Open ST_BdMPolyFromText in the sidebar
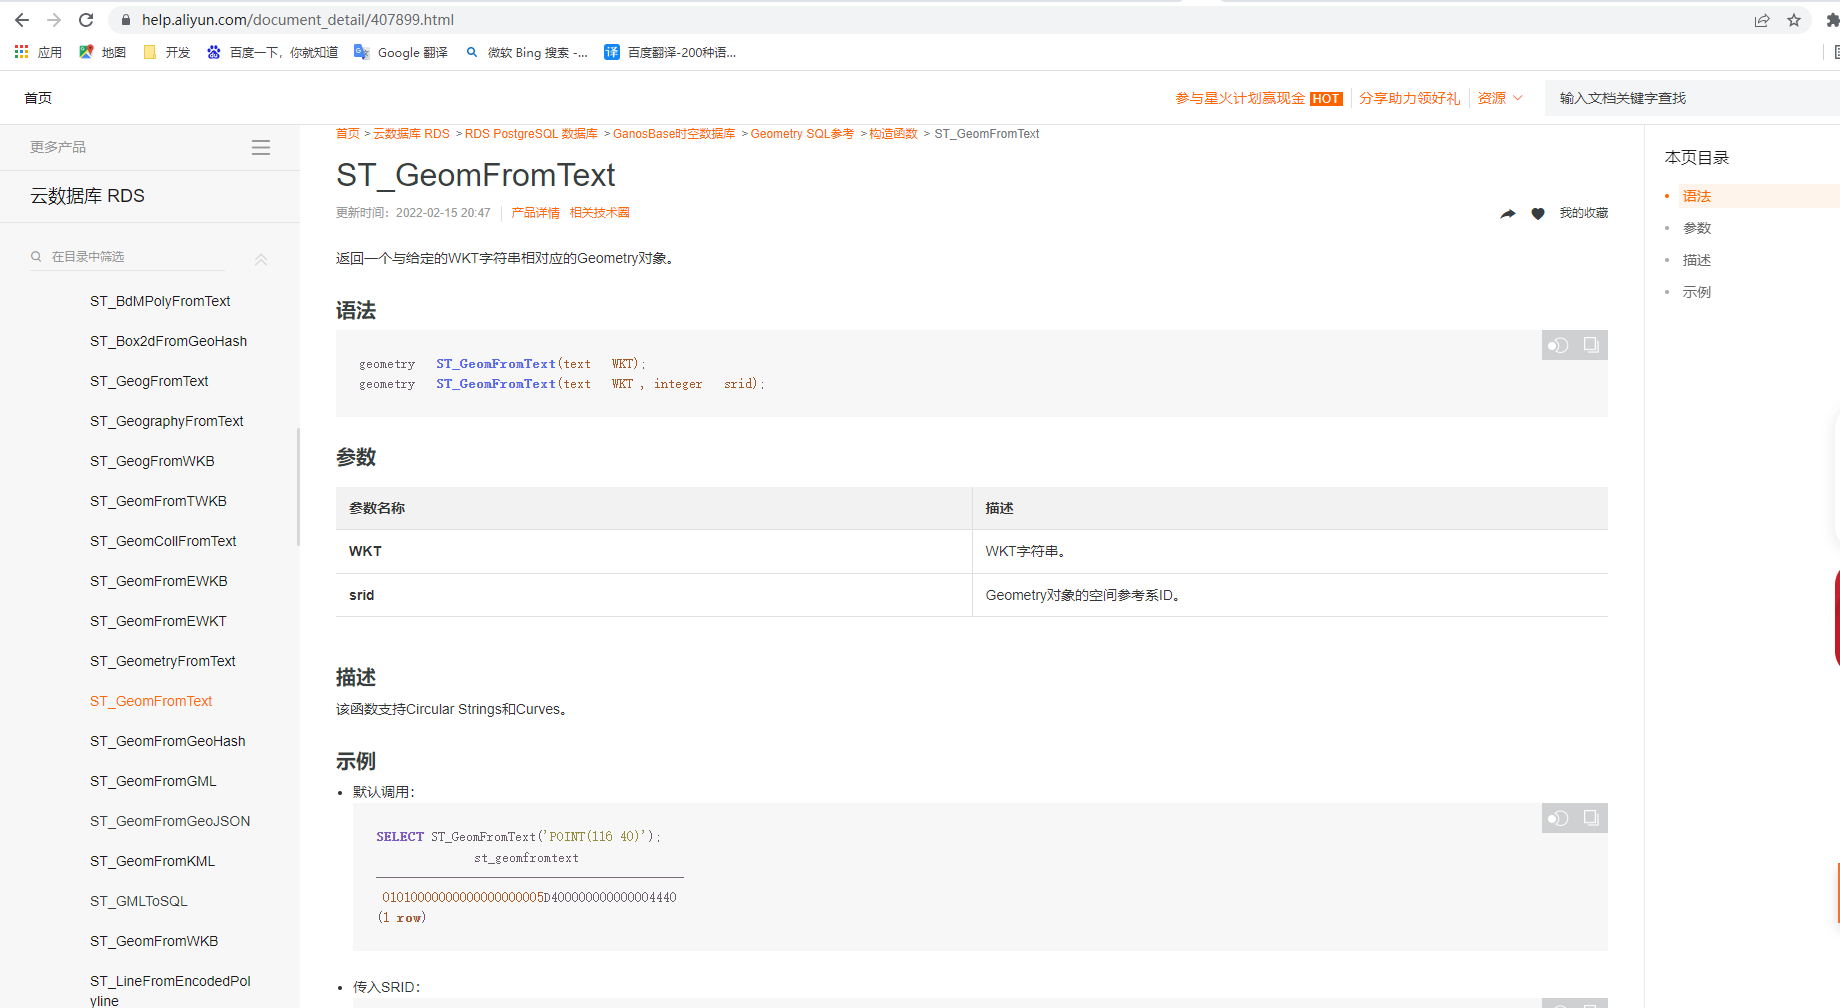Image resolution: width=1840 pixels, height=1008 pixels. click(160, 301)
